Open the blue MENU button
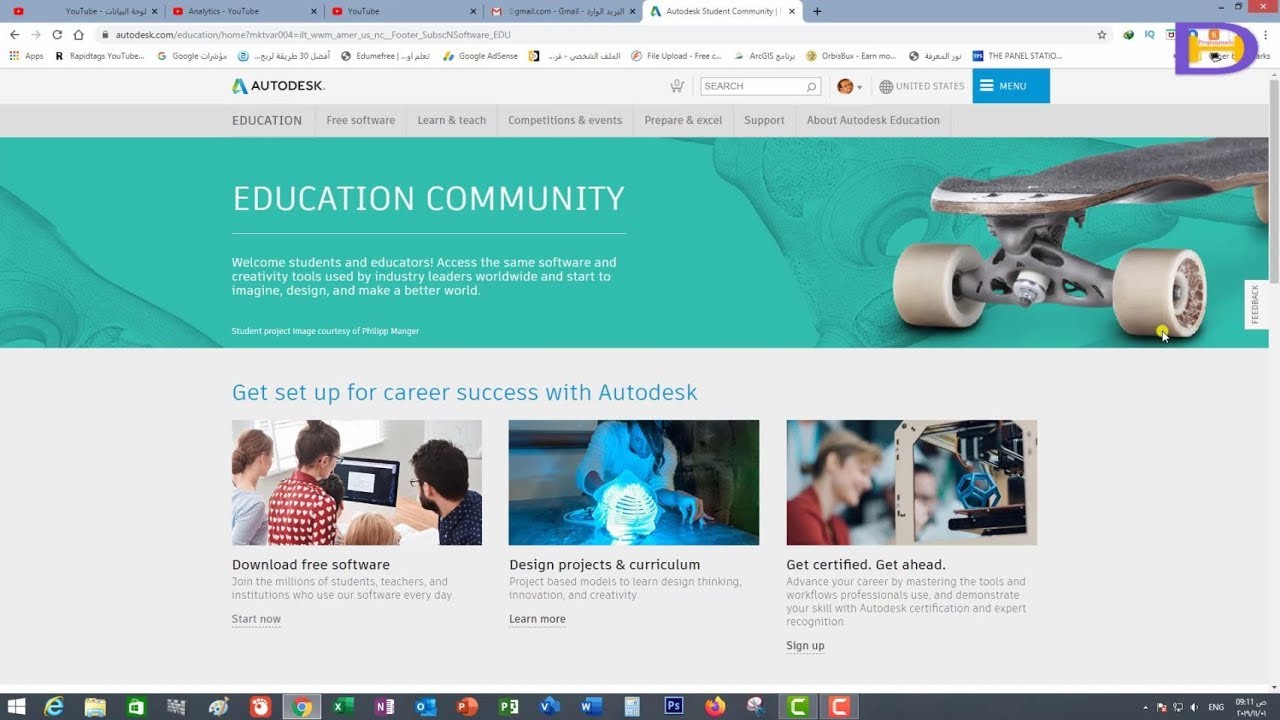The image size is (1280, 720). pyautogui.click(x=1011, y=86)
